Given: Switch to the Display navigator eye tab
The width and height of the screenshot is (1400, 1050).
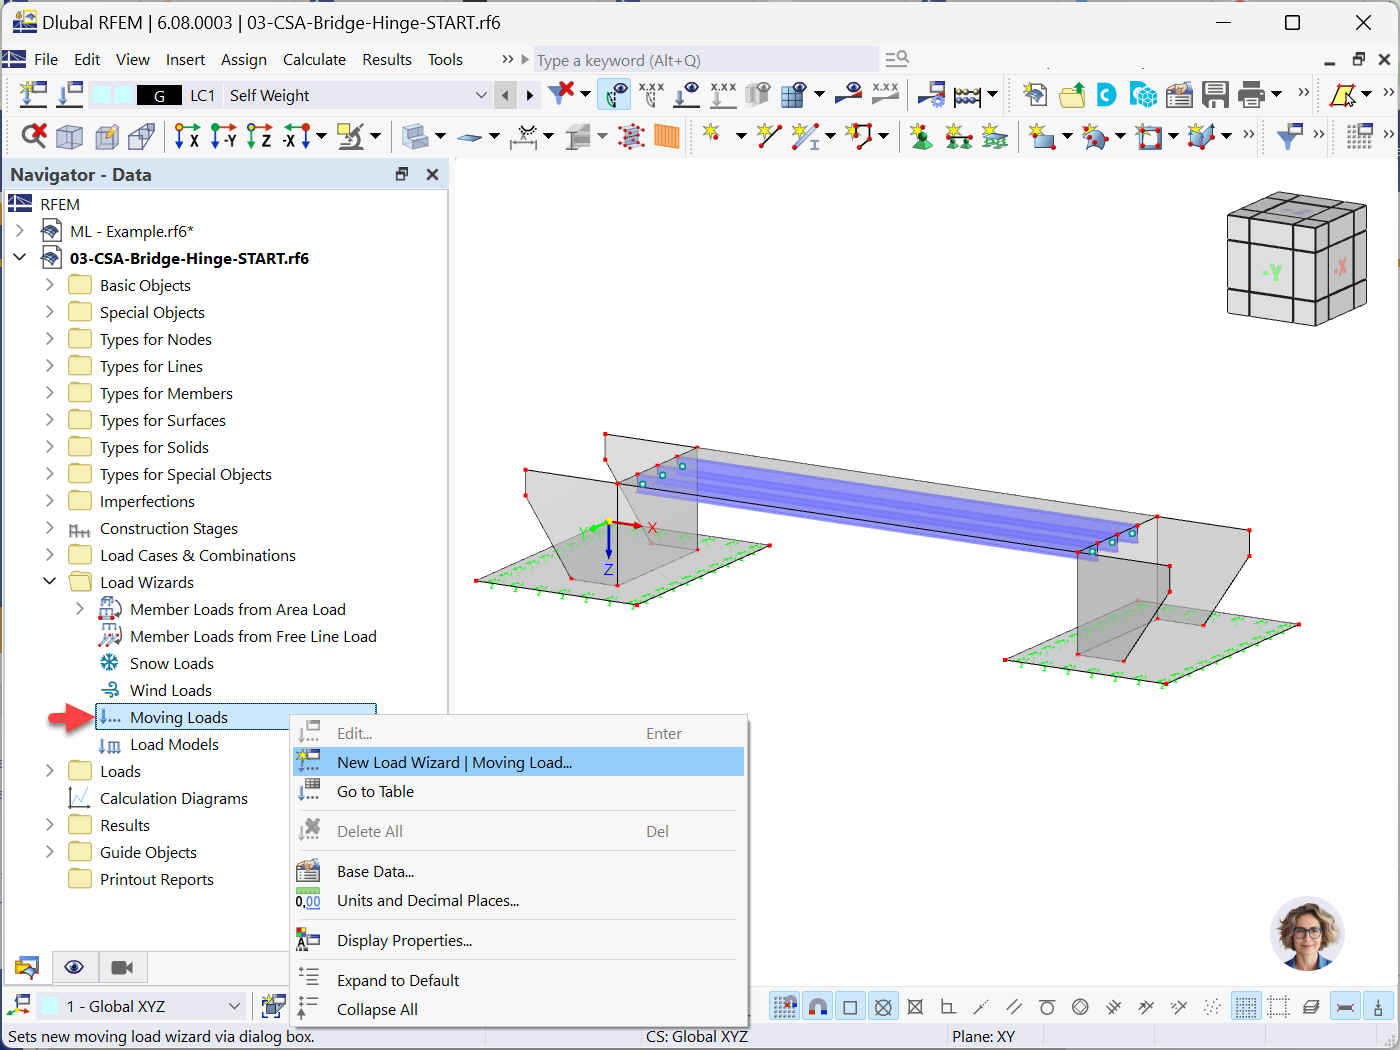Looking at the screenshot, I should click(x=74, y=967).
